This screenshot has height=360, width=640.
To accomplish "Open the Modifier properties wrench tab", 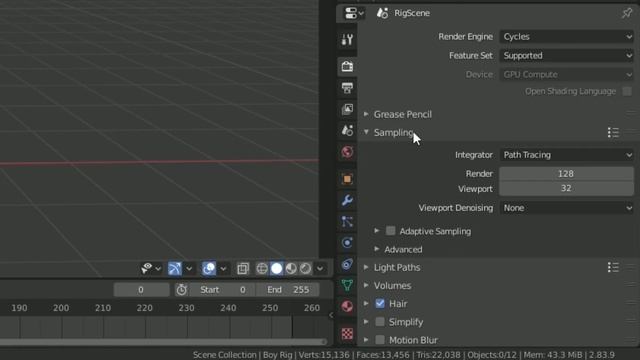I will tap(347, 200).
